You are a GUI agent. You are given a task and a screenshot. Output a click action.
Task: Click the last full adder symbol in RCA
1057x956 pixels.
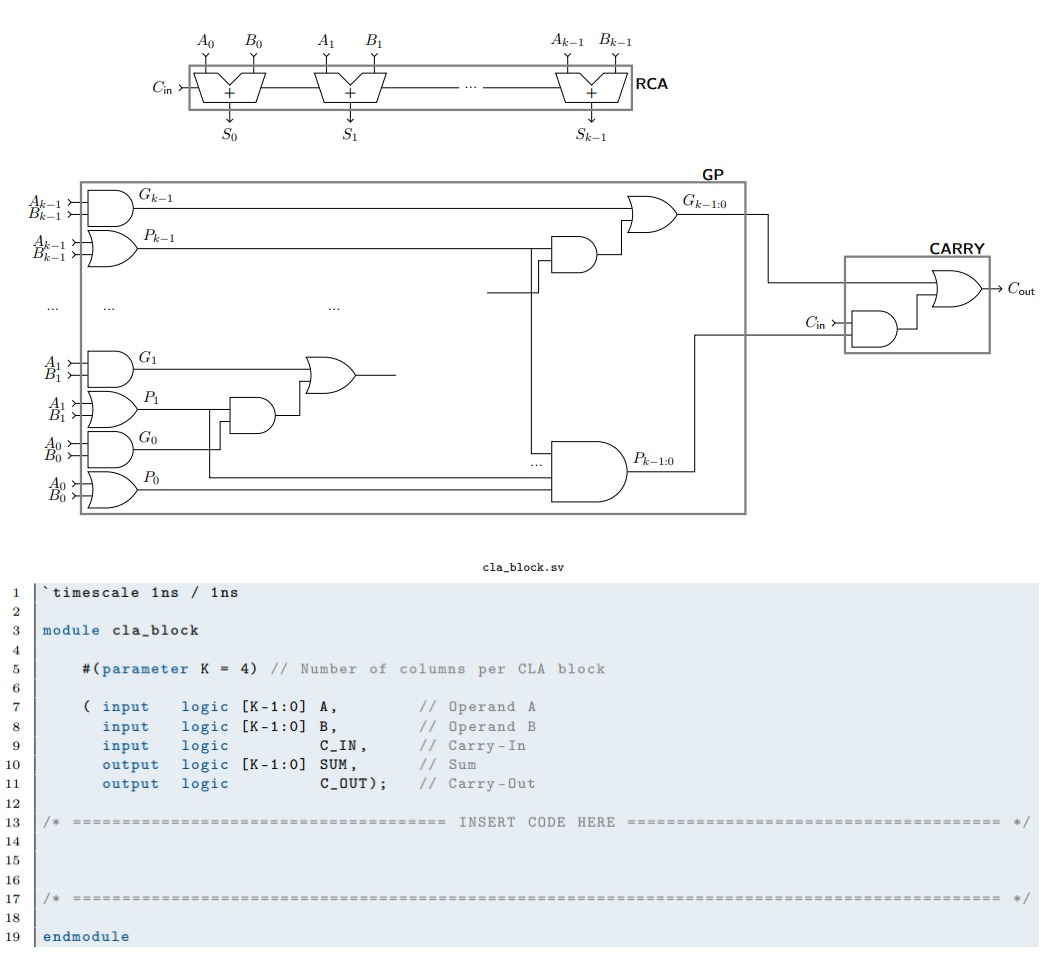coord(591,88)
